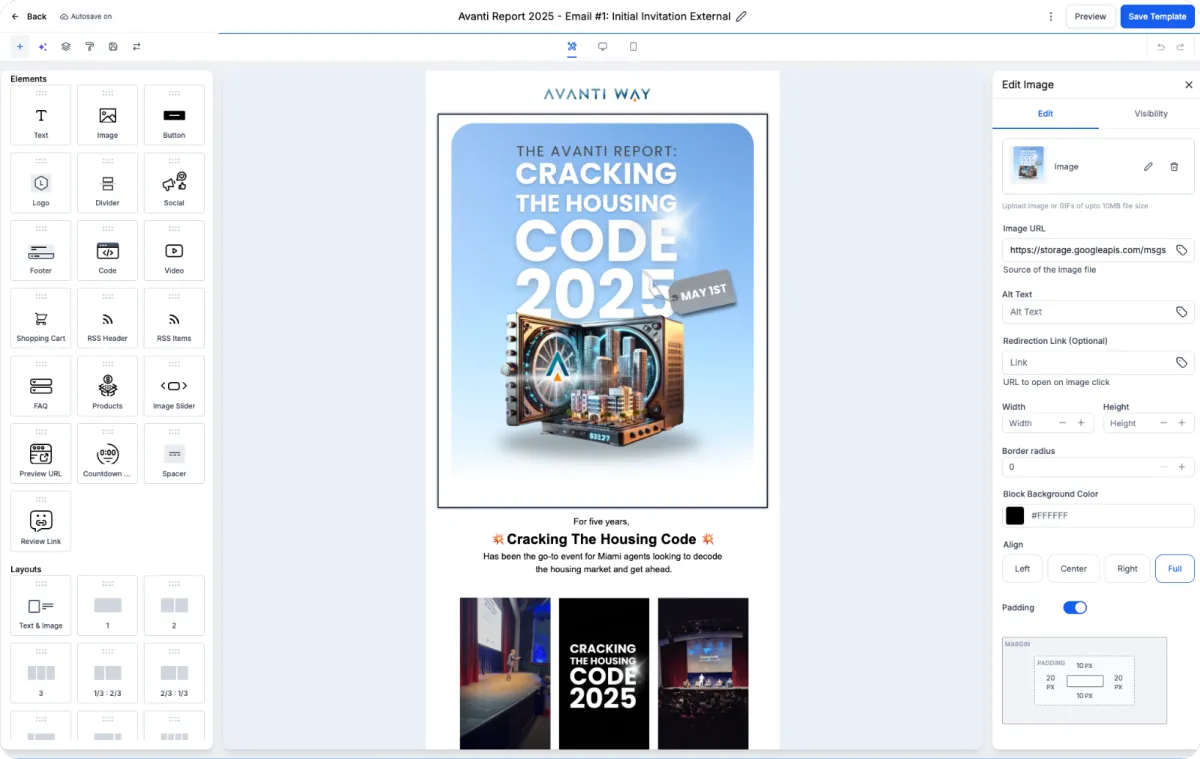Click the image thumbnail in Edit panel
The width and height of the screenshot is (1200, 759).
(x=1028, y=166)
